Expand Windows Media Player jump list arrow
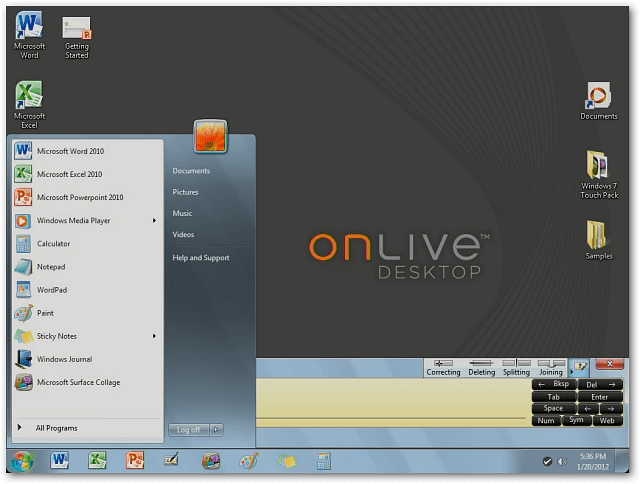640x484 pixels. click(x=154, y=221)
